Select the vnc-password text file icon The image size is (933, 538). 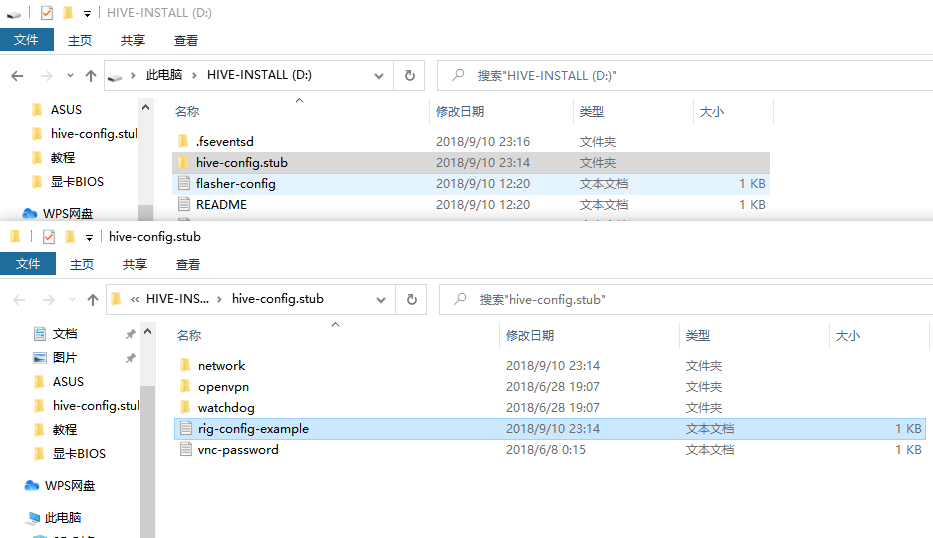point(185,450)
